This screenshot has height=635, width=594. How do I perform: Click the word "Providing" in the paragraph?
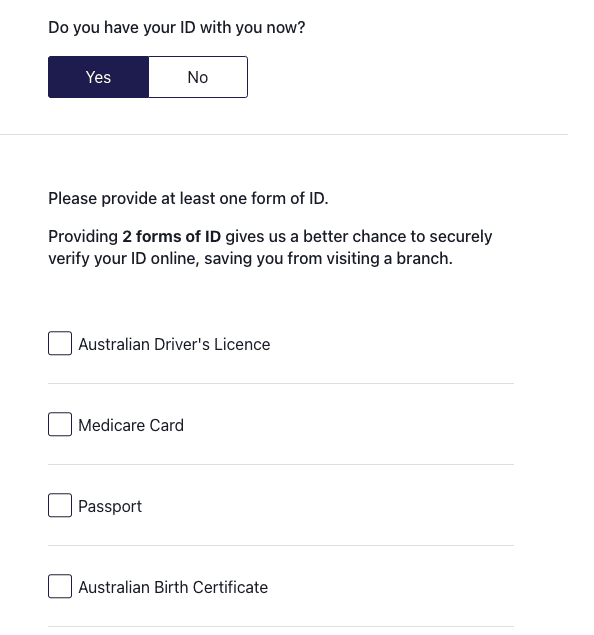coord(83,237)
